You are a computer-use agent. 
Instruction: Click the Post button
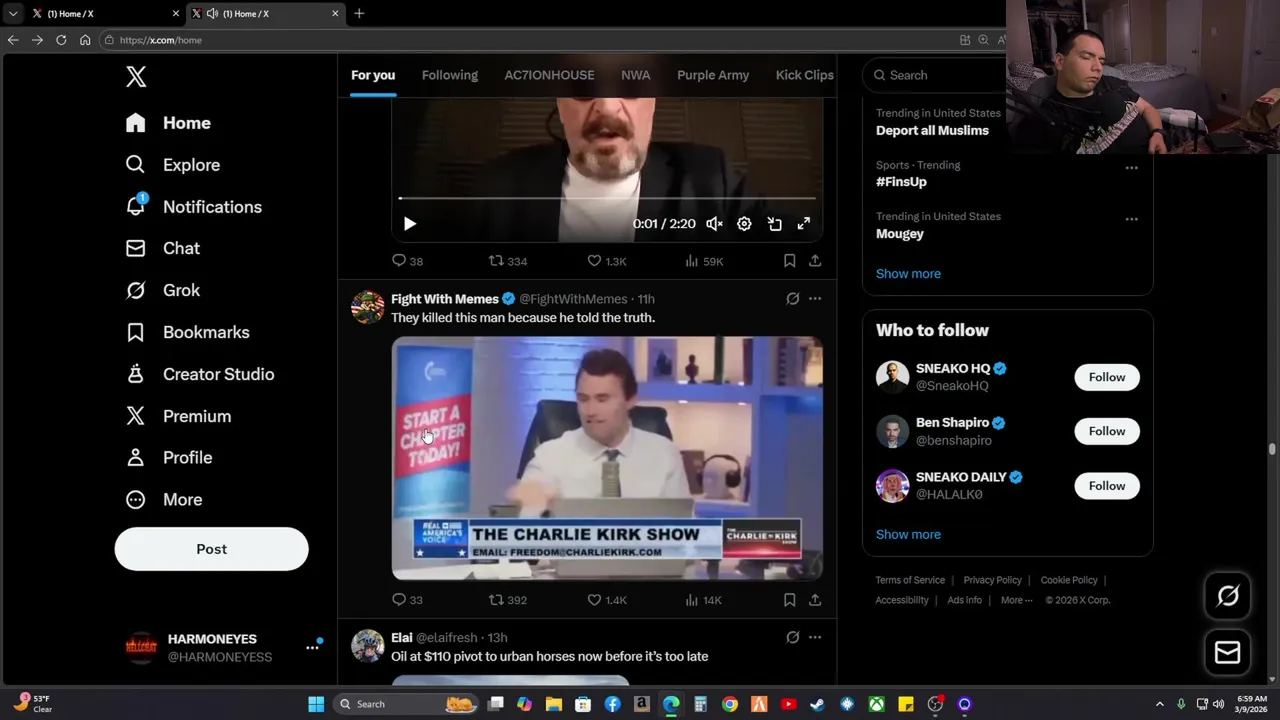(x=211, y=549)
